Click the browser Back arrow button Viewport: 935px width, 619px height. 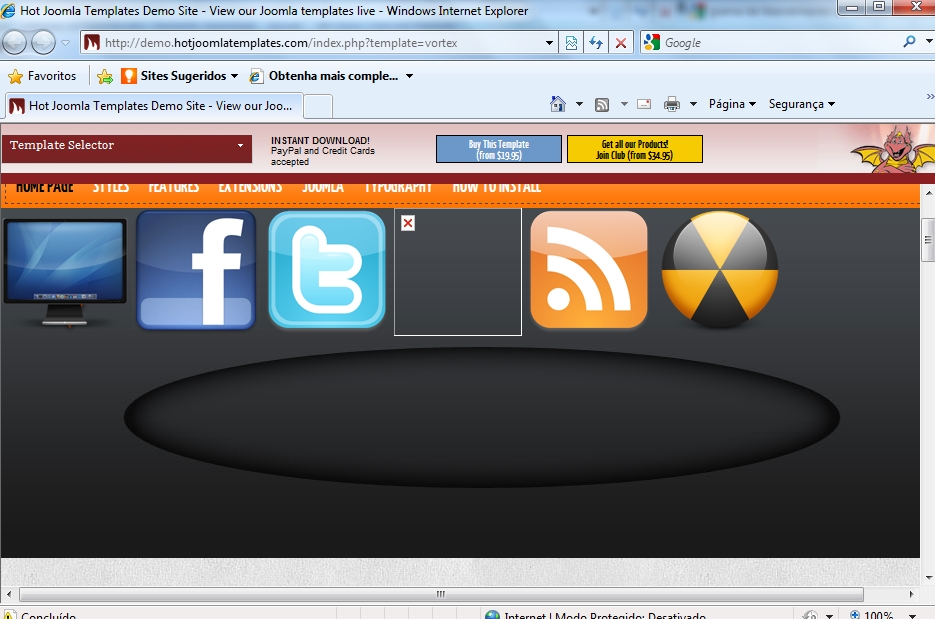[x=14, y=42]
